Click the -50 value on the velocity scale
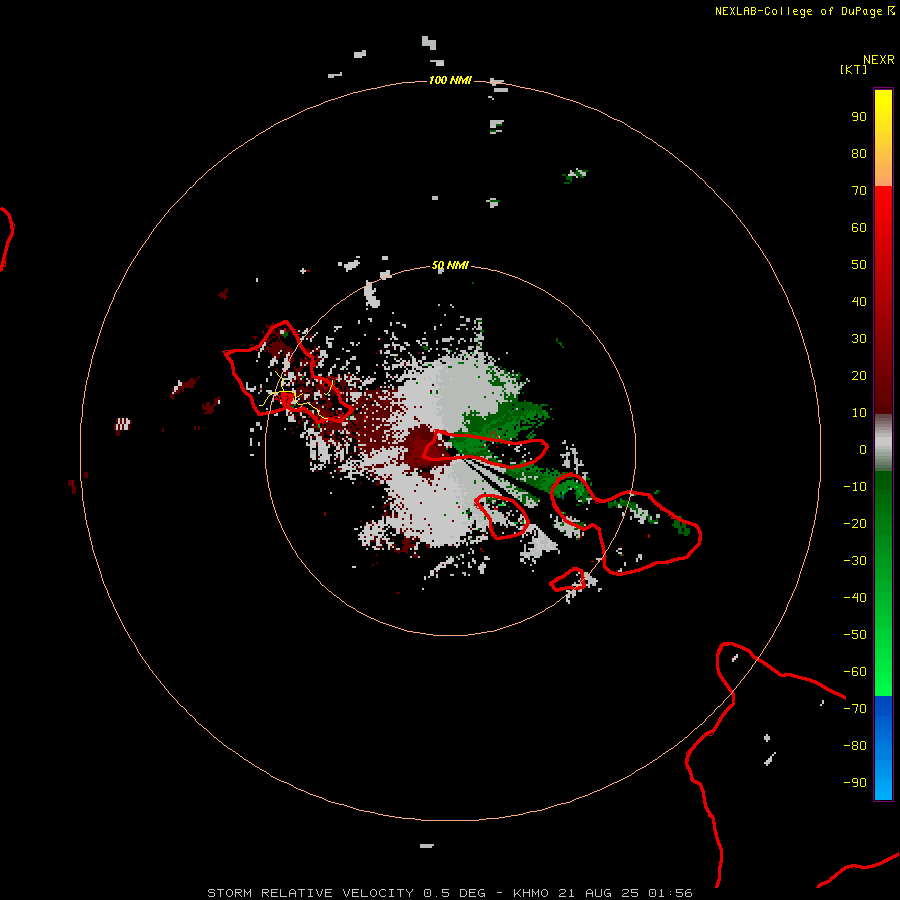This screenshot has width=900, height=900. [855, 635]
